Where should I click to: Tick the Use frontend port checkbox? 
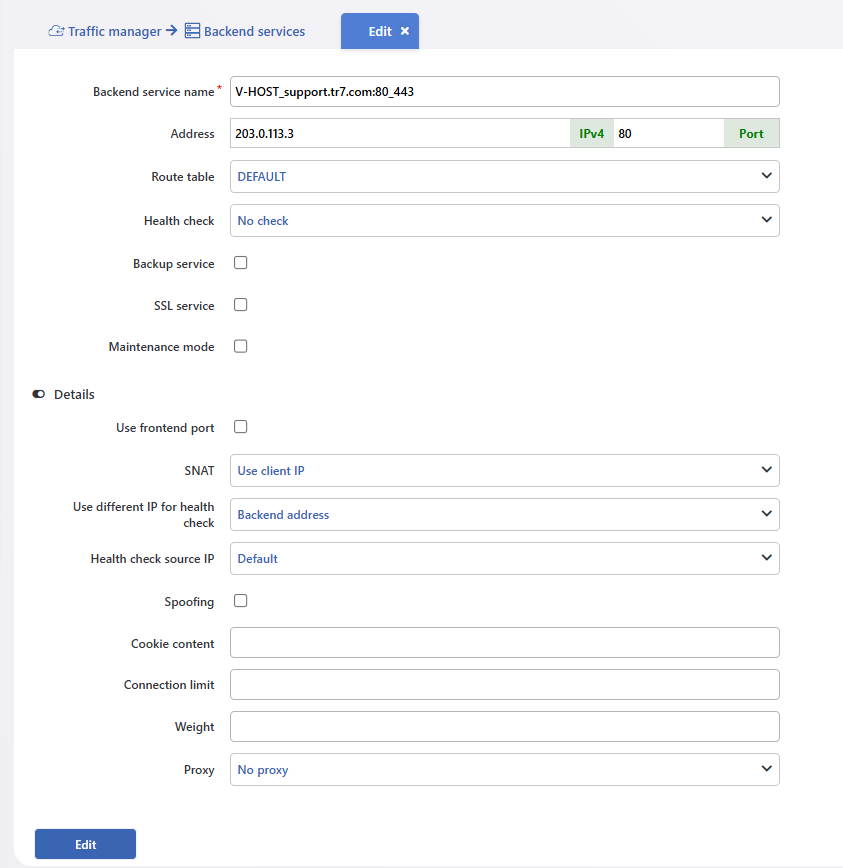241,427
